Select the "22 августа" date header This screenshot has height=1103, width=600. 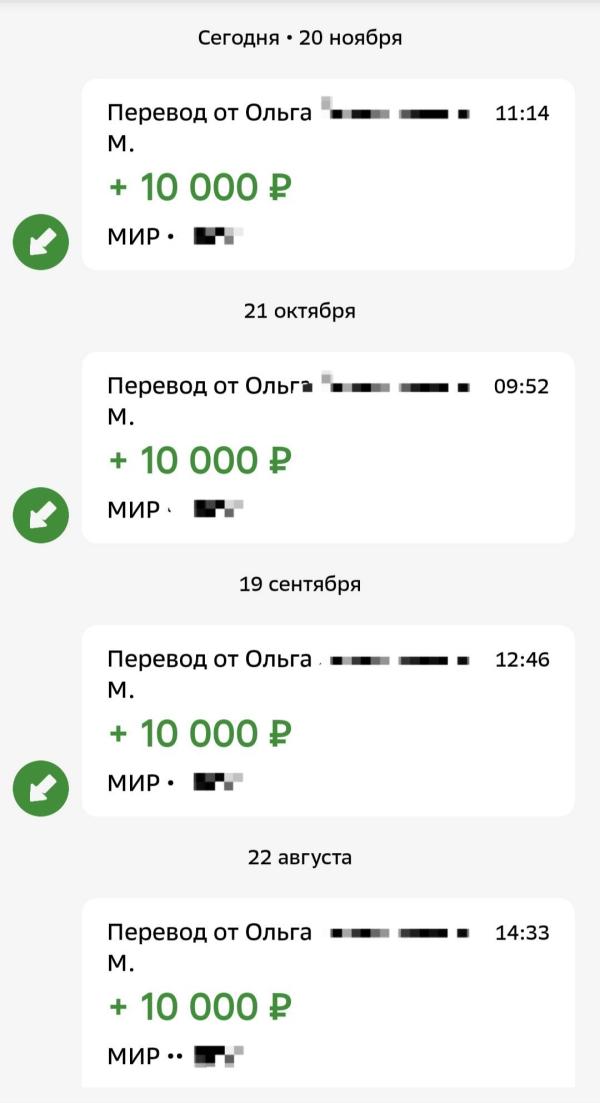point(300,857)
